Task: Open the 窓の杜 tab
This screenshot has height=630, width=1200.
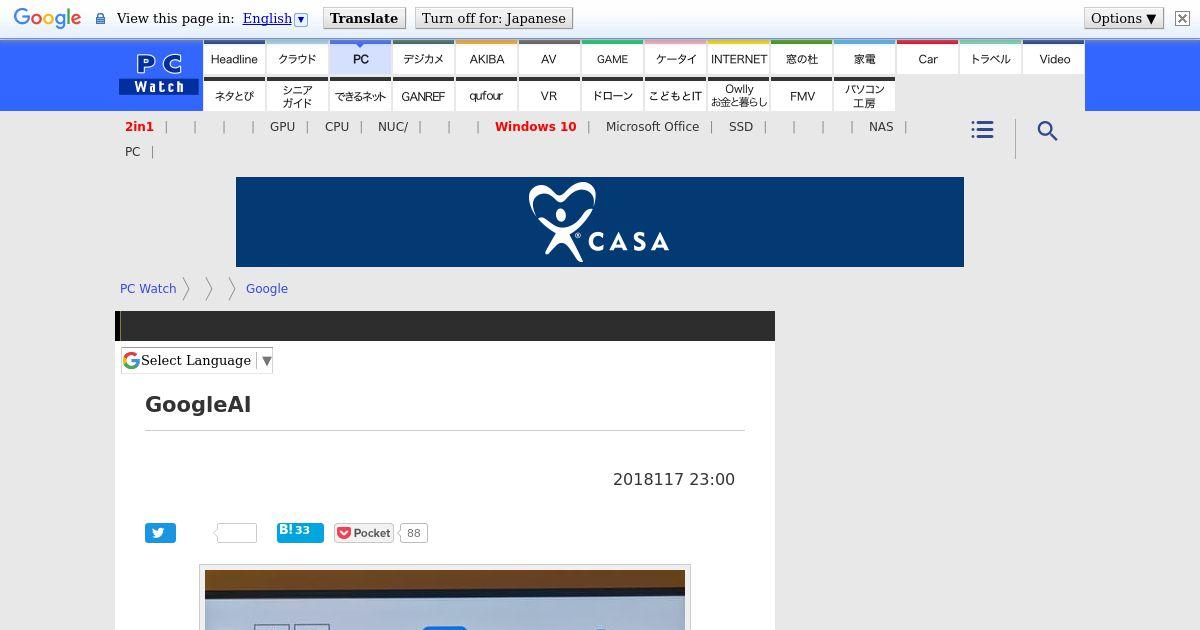Action: click(802, 58)
